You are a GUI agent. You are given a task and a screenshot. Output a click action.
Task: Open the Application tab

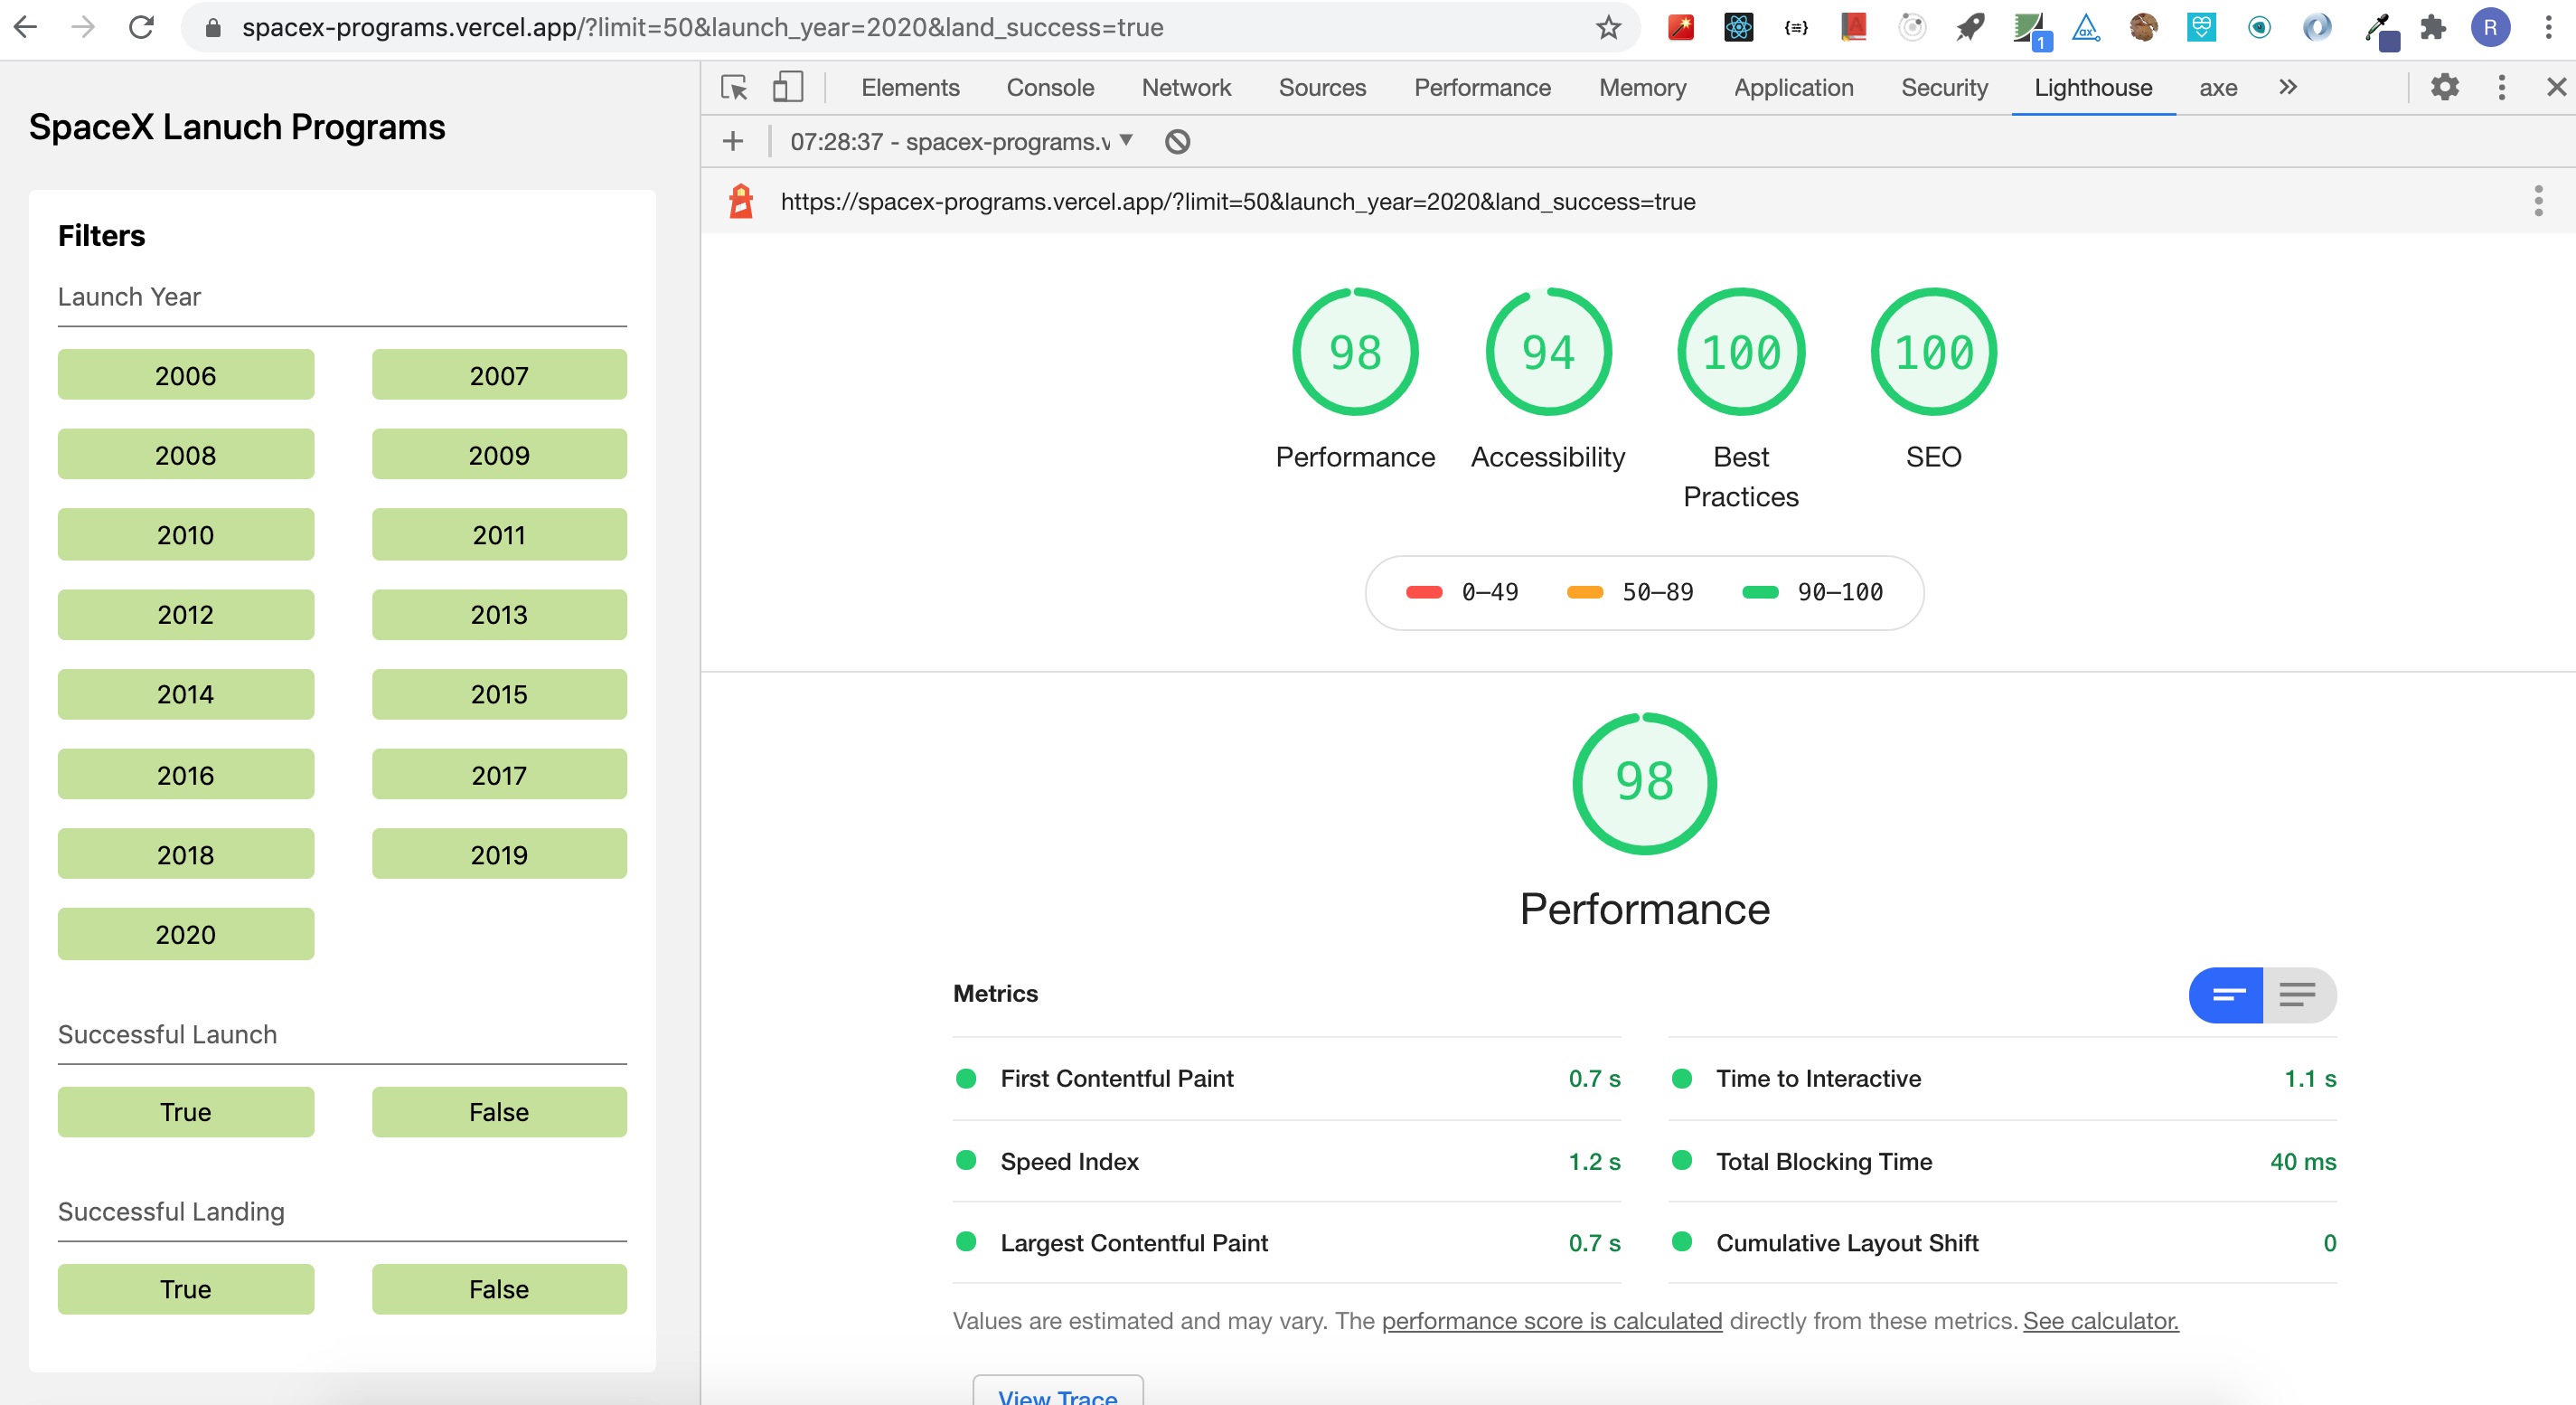(x=1793, y=88)
